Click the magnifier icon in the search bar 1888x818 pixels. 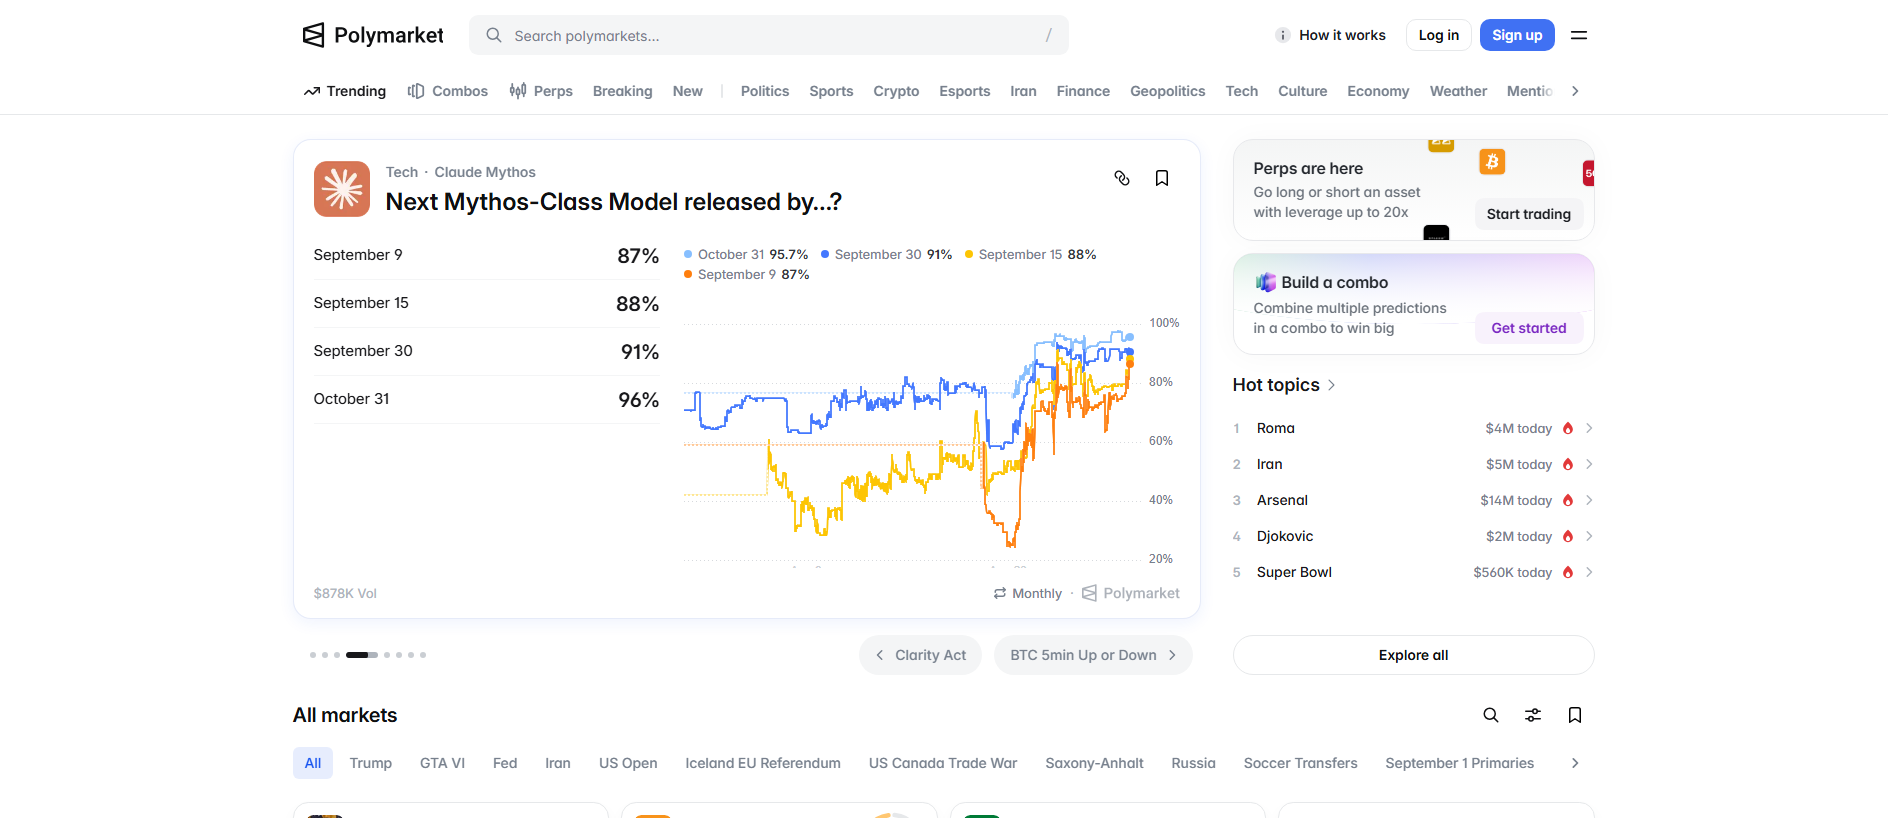click(x=494, y=35)
